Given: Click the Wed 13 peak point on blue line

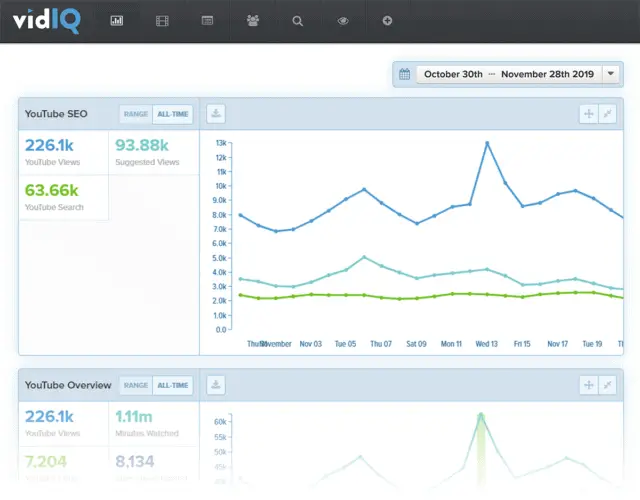Looking at the screenshot, I should [x=487, y=143].
